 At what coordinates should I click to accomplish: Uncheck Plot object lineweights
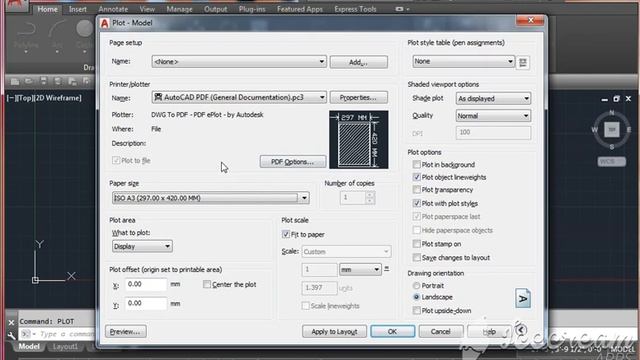pos(416,177)
